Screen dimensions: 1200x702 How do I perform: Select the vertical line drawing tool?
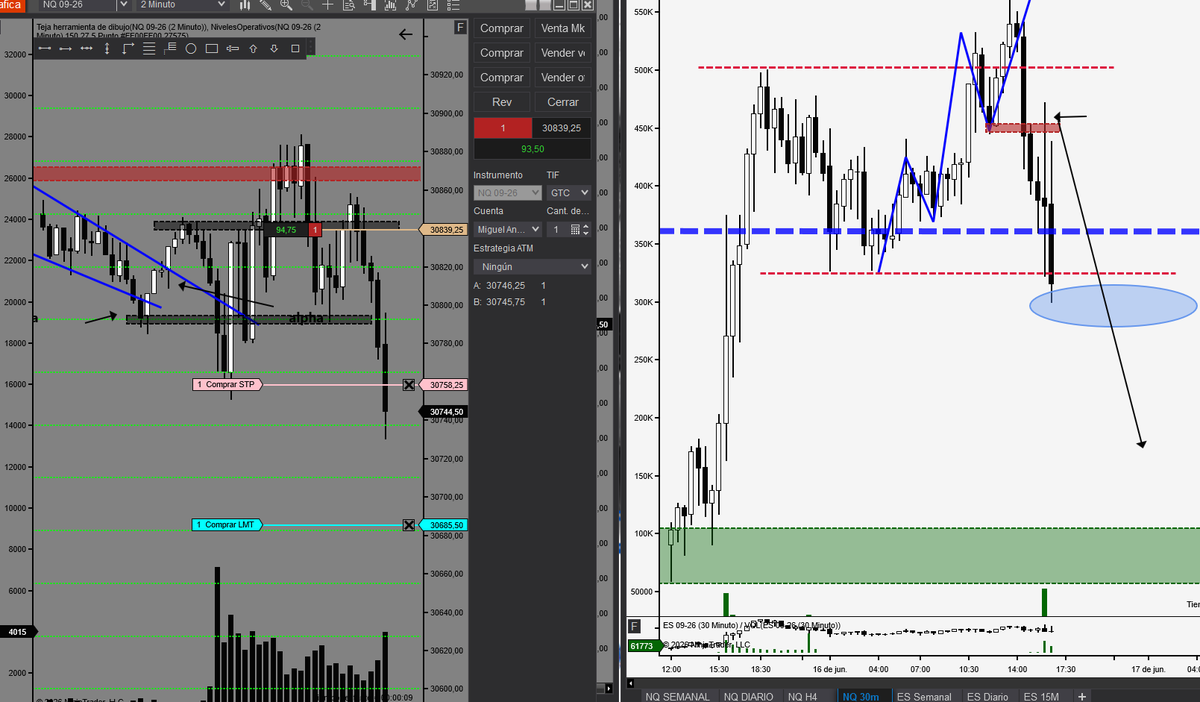tap(107, 48)
